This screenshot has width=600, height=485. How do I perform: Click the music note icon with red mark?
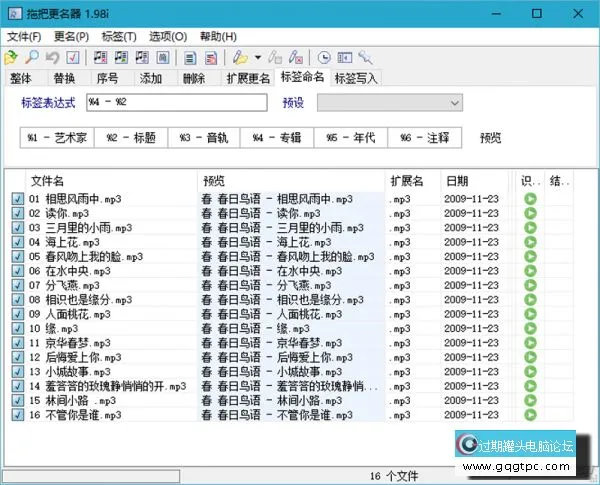click(x=100, y=57)
